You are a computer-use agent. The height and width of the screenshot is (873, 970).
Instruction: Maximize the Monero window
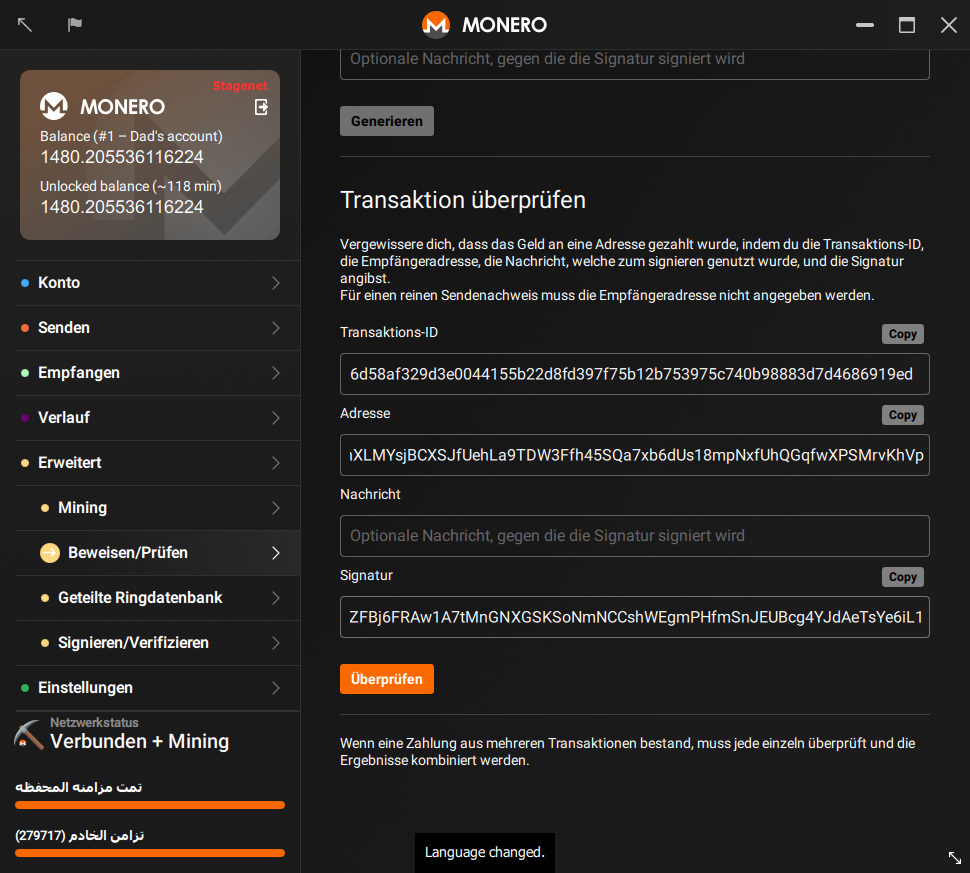(x=907, y=25)
